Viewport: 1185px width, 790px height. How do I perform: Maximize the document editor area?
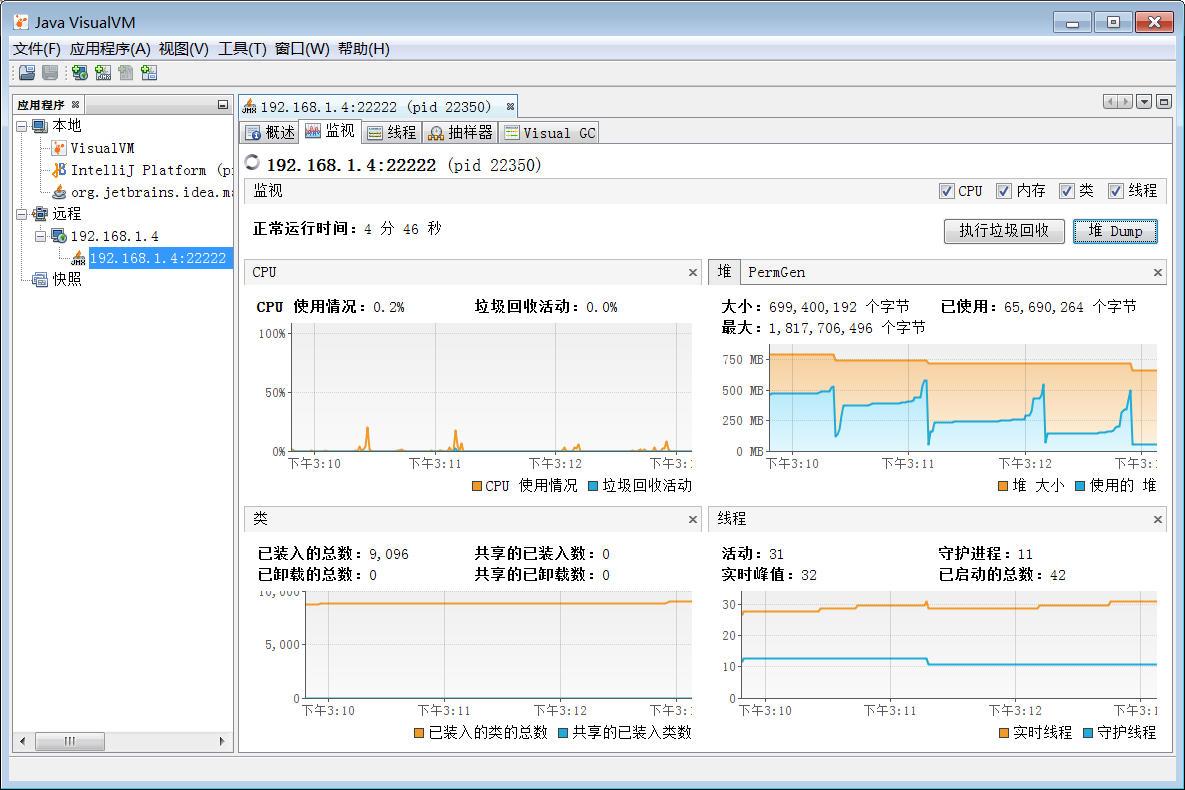(1164, 101)
